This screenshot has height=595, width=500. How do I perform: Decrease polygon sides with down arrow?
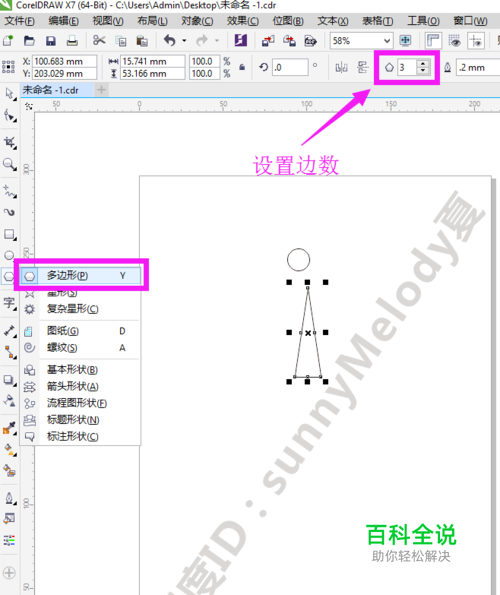click(423, 71)
